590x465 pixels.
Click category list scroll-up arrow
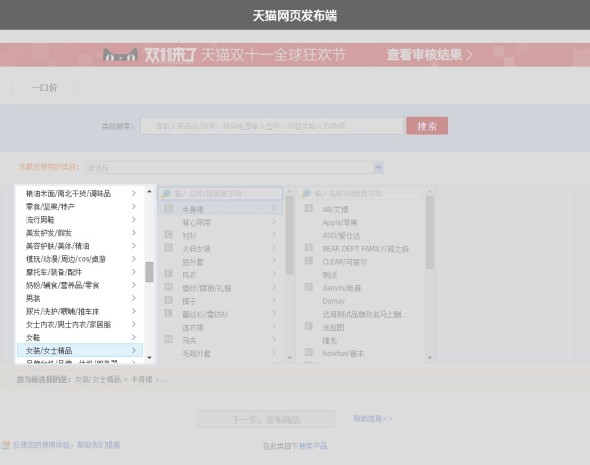149,192
